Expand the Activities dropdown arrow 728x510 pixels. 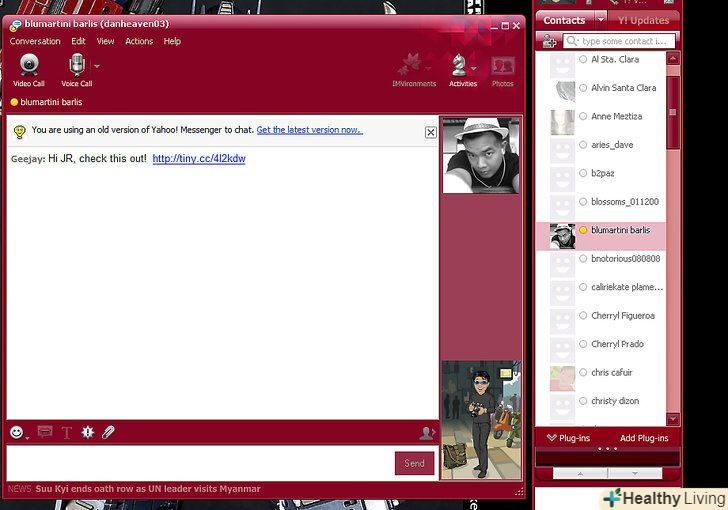point(474,68)
